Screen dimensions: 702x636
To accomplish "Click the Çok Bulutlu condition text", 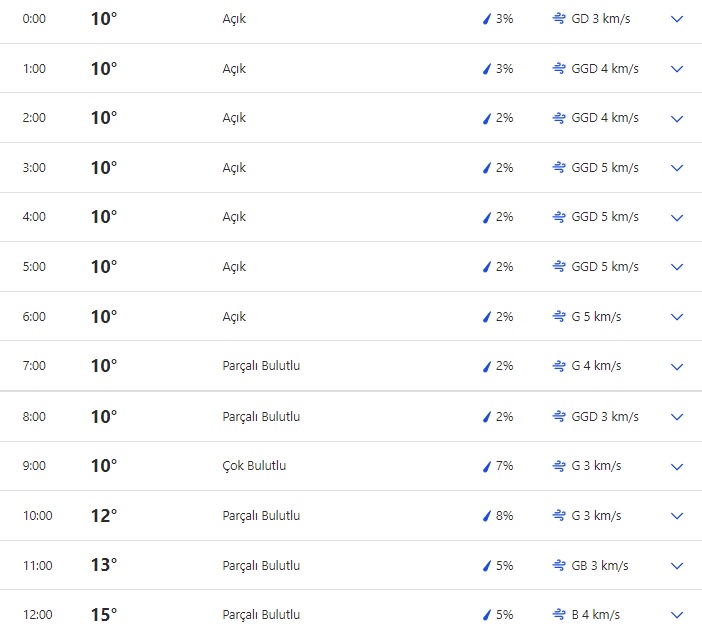I will pos(254,466).
